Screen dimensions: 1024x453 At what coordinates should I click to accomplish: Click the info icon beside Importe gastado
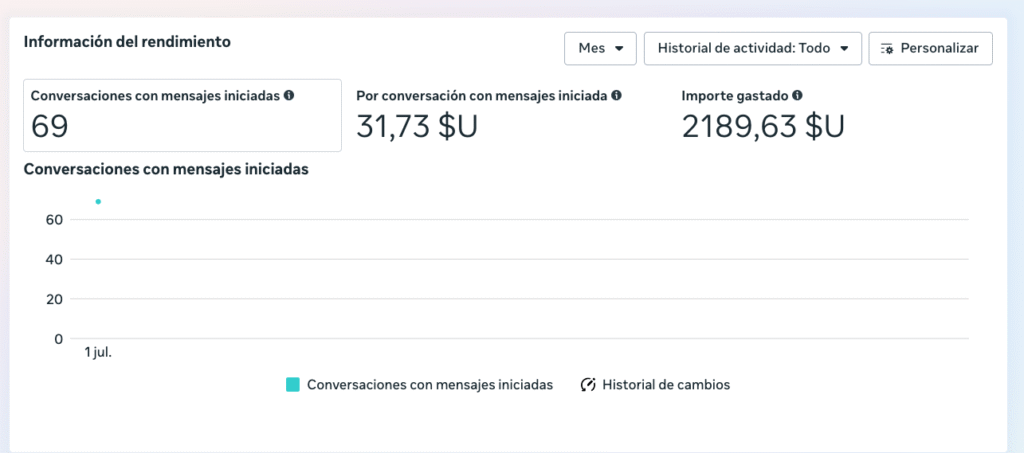[x=797, y=96]
